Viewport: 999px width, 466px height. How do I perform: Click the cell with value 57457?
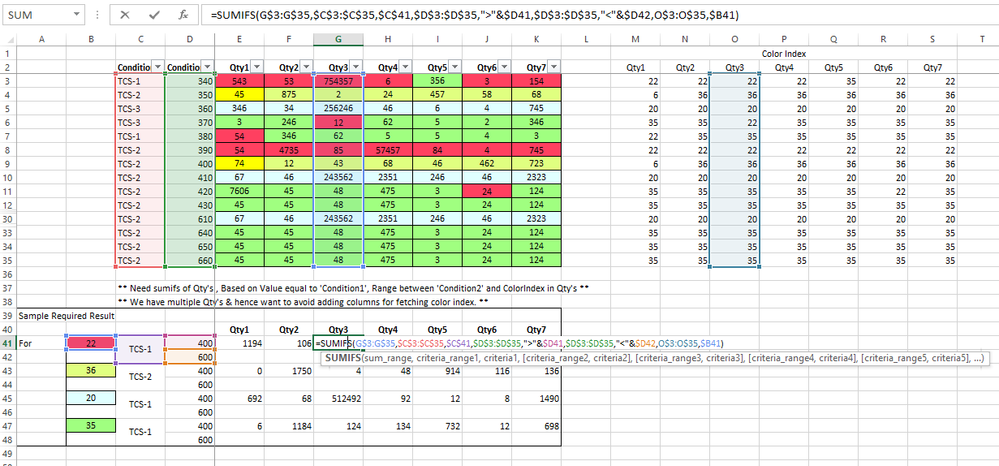[x=388, y=148]
